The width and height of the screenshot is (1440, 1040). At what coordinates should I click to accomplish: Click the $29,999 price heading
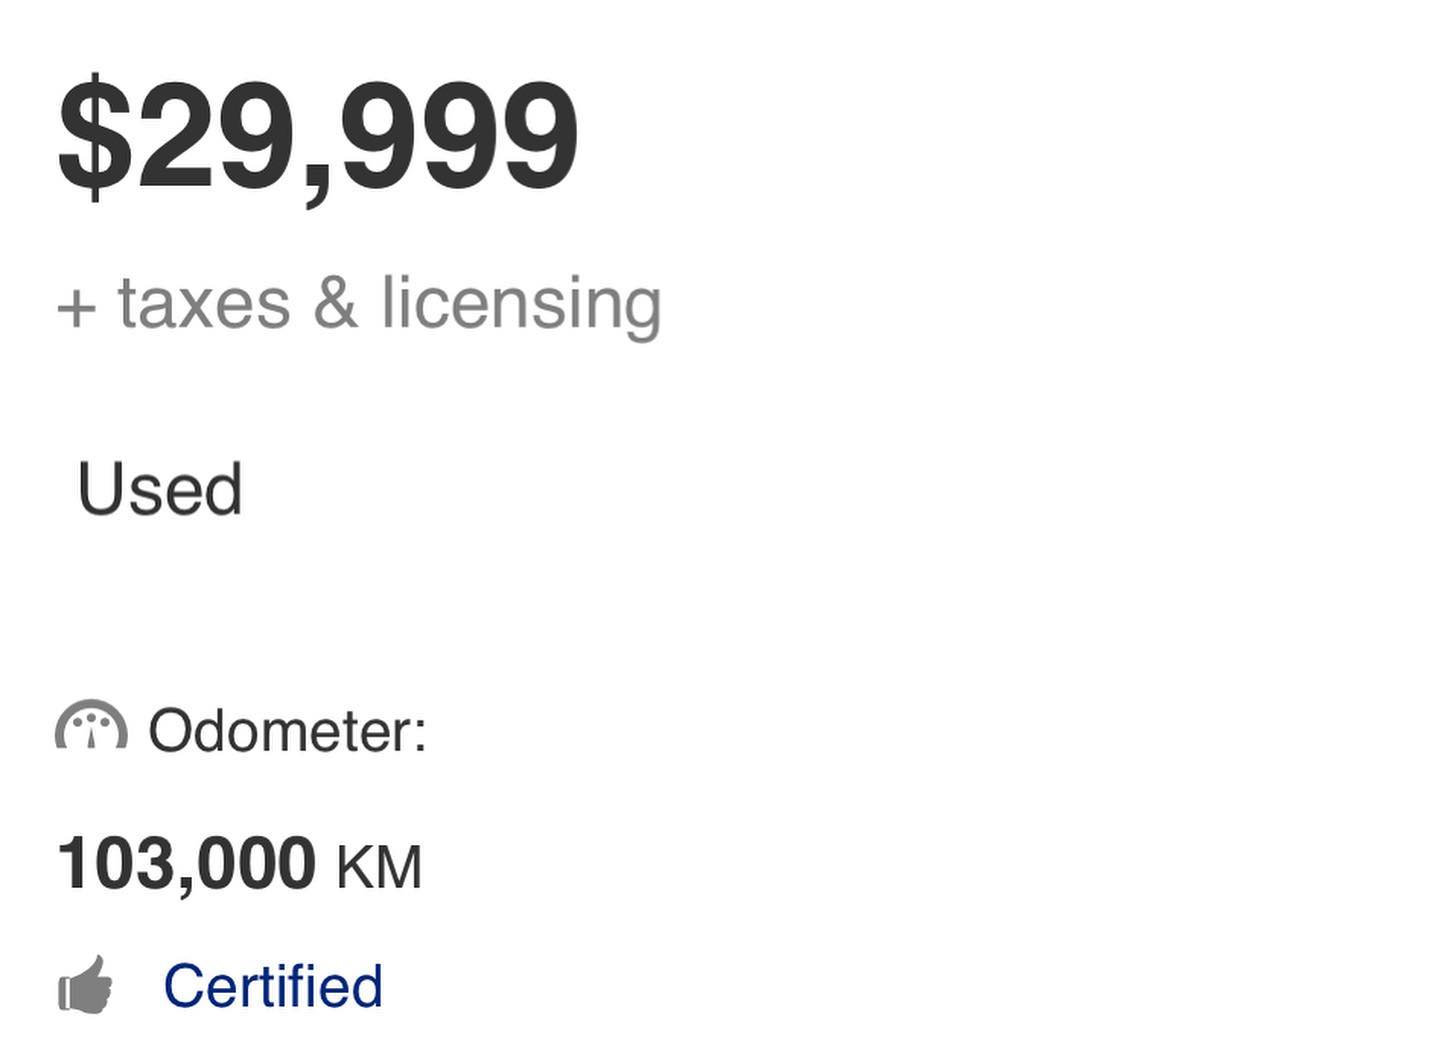(x=318, y=136)
